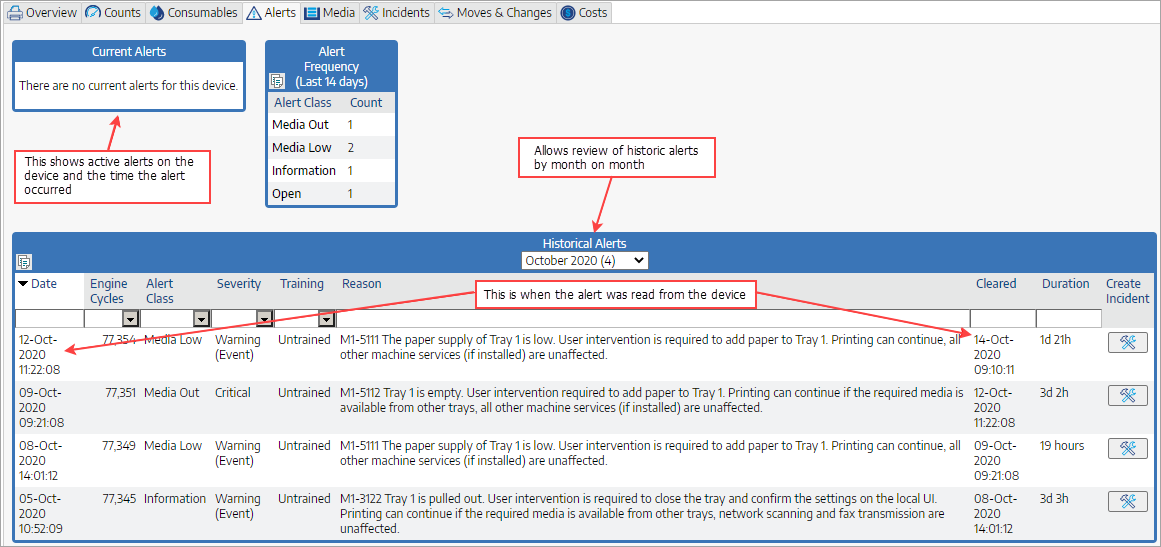Viewport: 1161px width, 547px height.
Task: Click the 19 hours duration cell
Action: pos(1062,446)
